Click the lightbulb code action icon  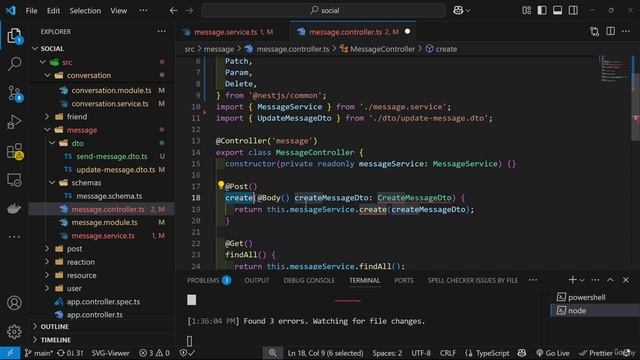click(x=220, y=185)
